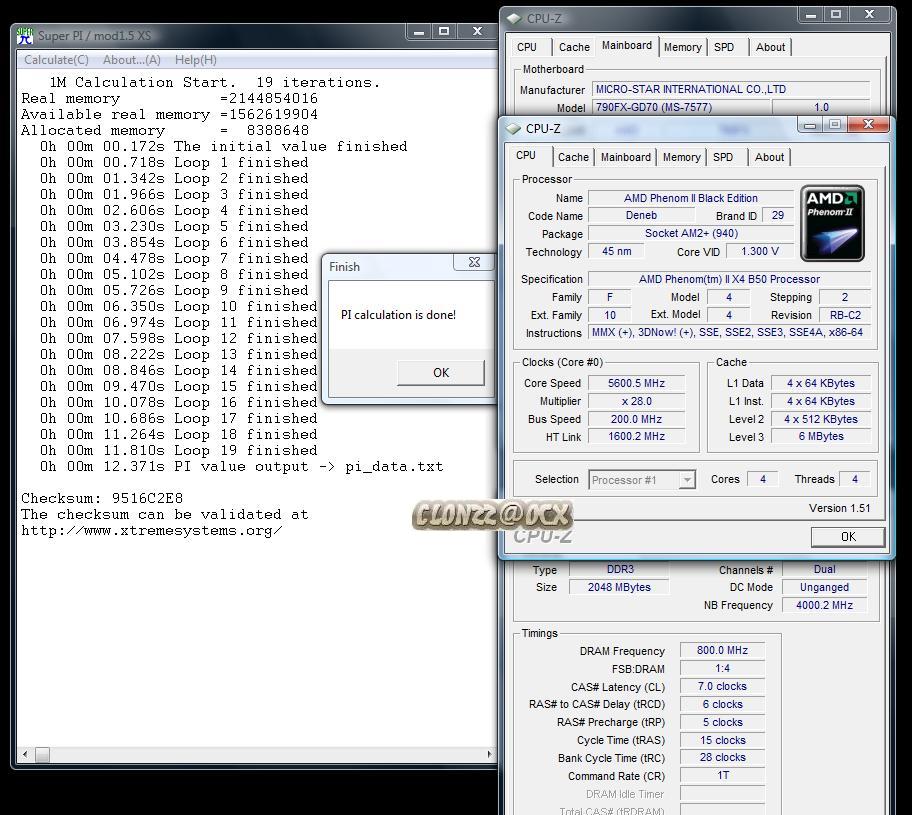Screen dimensions: 912x815
Task: Click the memory Type value DDR3
Action: 619,570
